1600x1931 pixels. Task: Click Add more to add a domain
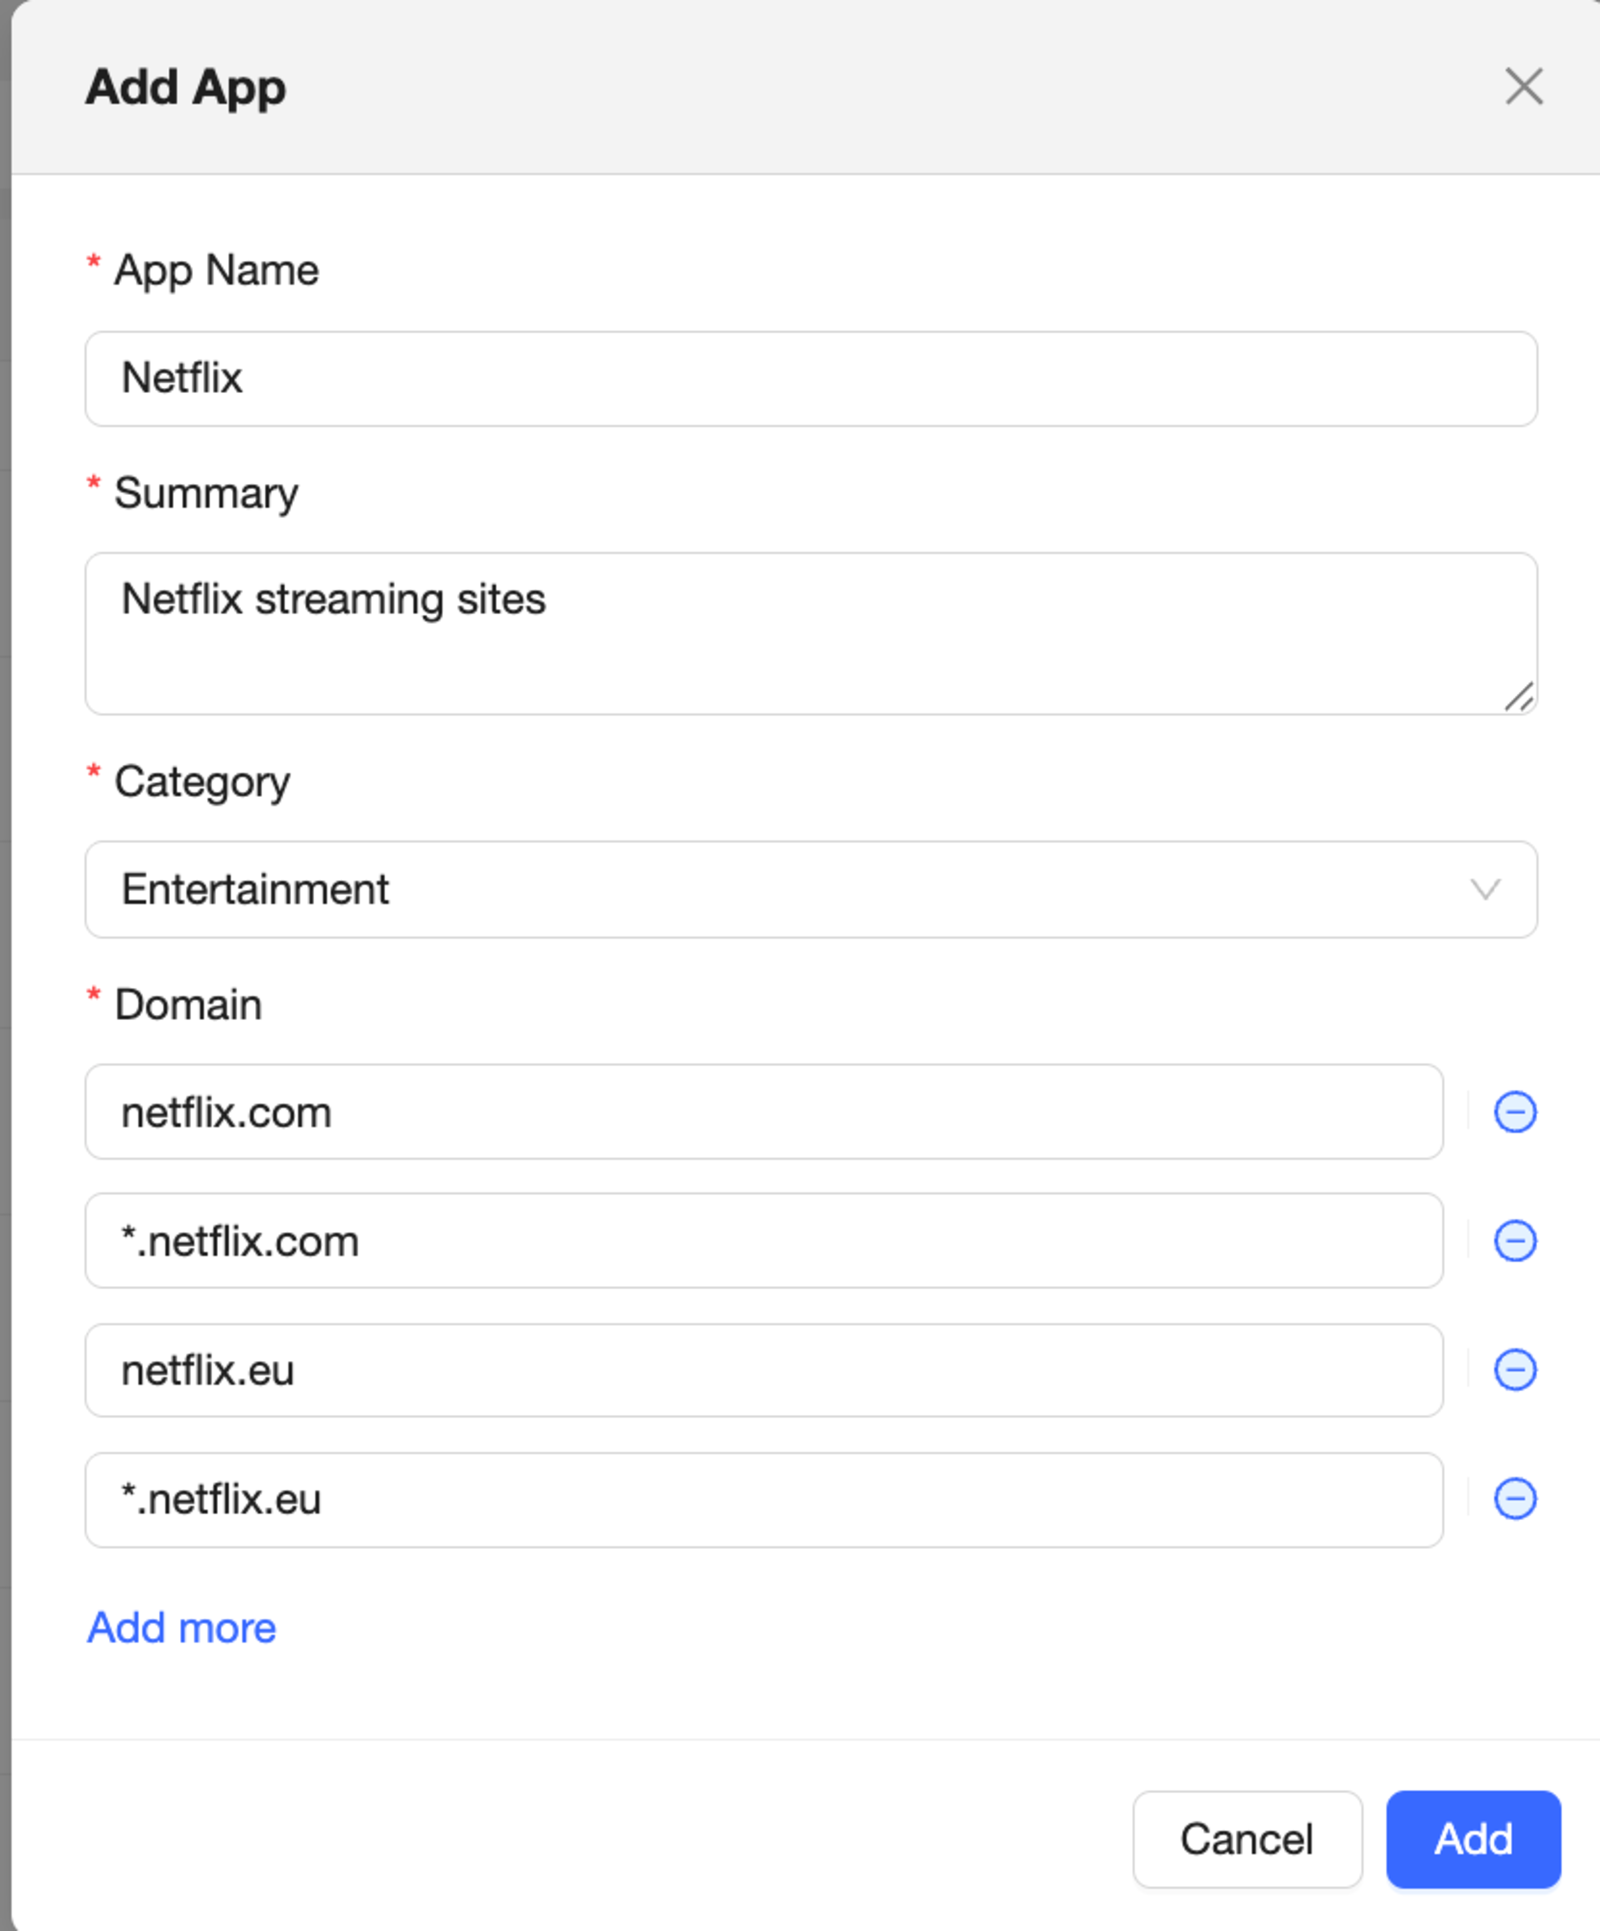tap(182, 1628)
